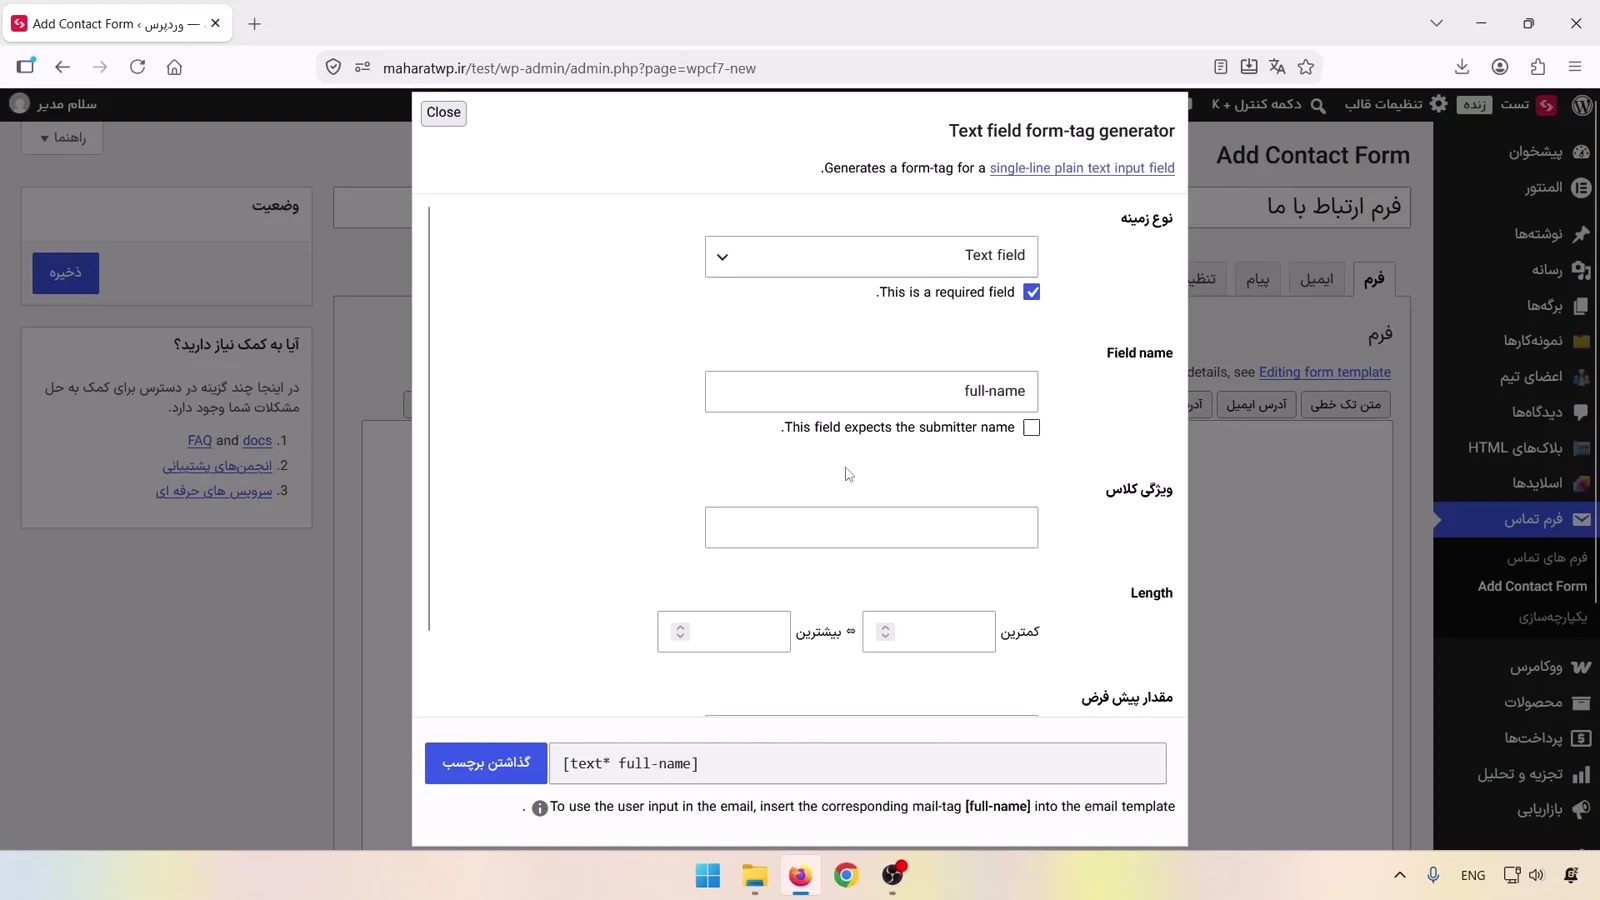Click the maximum length (بیشترین) stepper
The height and width of the screenshot is (900, 1600).
tap(680, 632)
